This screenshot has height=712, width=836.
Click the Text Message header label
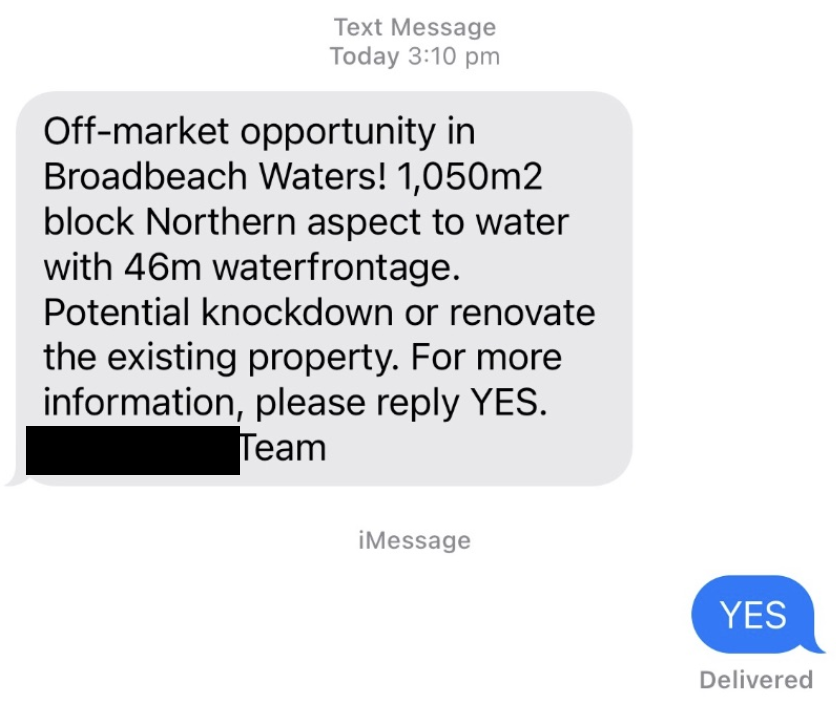point(415,27)
